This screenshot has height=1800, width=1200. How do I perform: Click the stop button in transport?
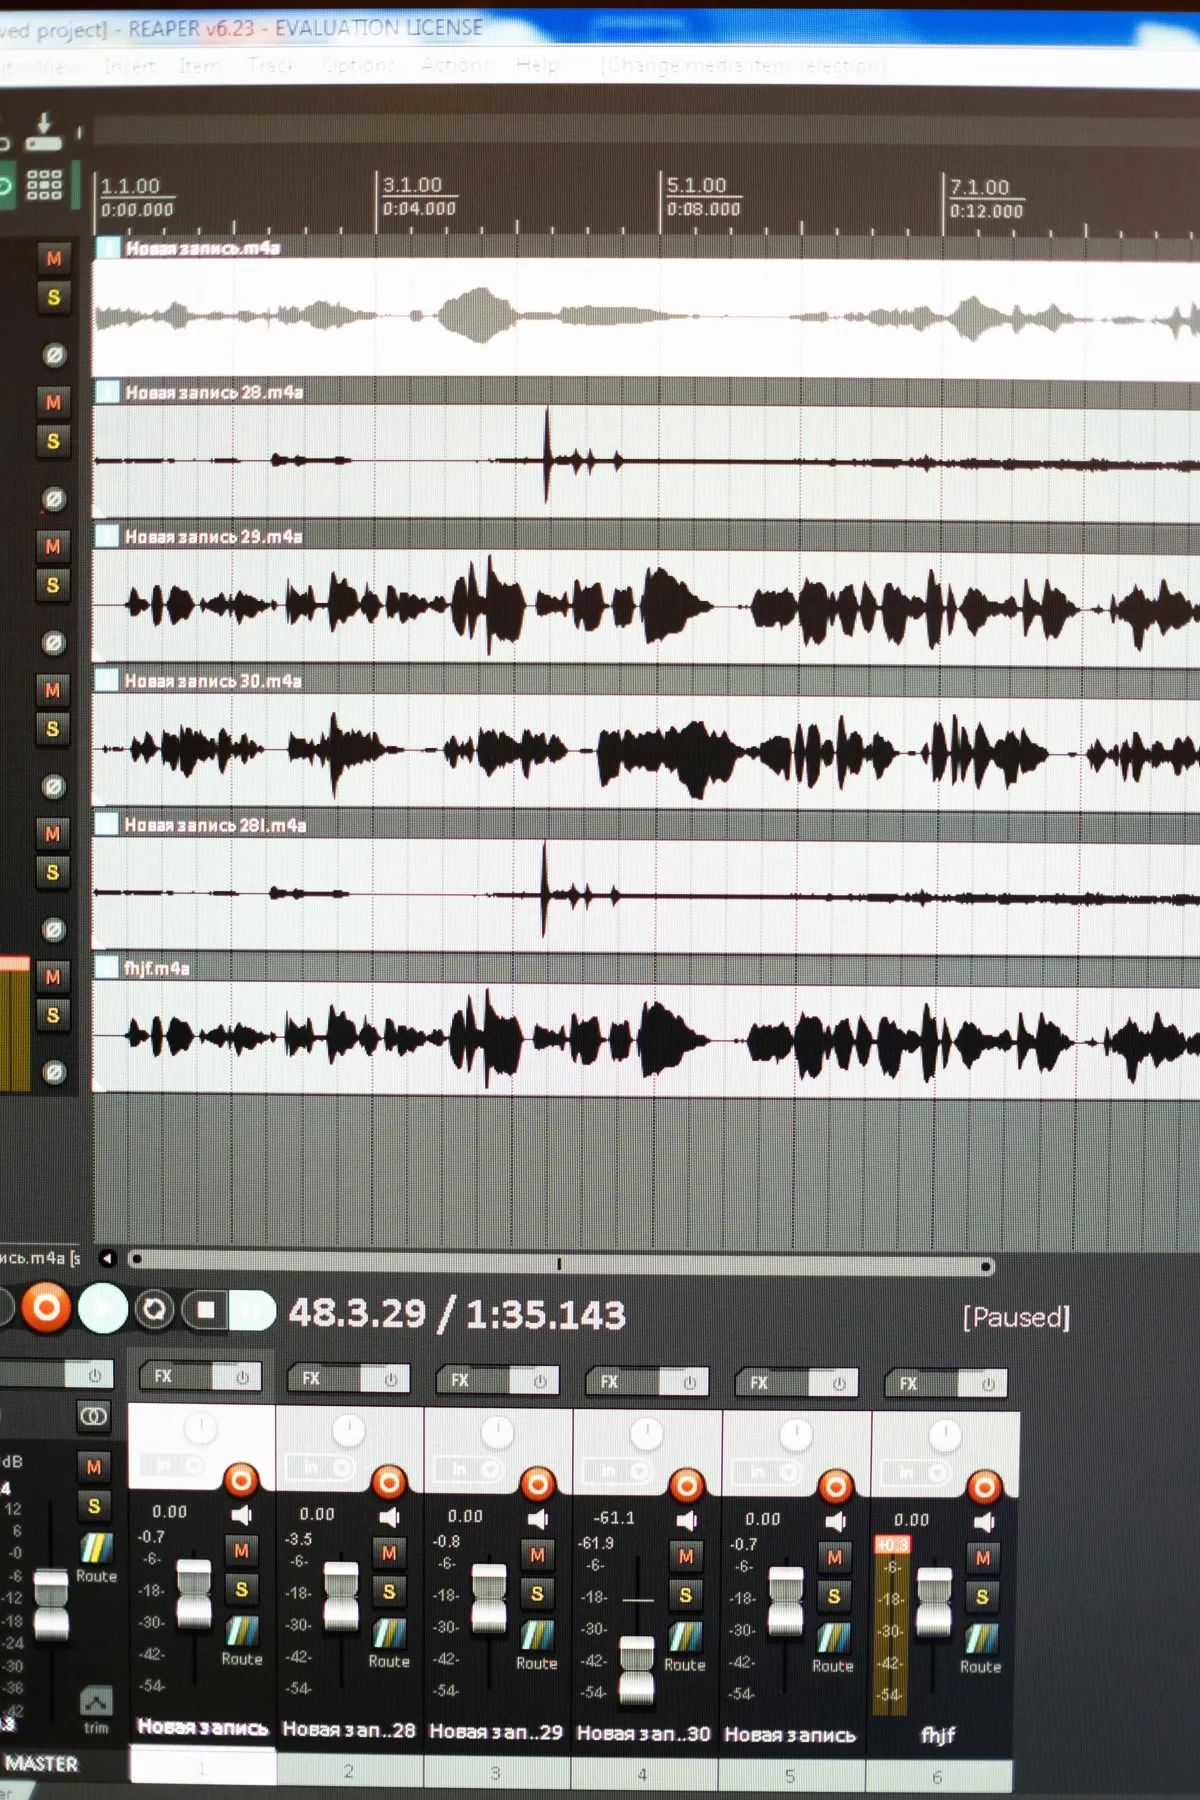205,1310
